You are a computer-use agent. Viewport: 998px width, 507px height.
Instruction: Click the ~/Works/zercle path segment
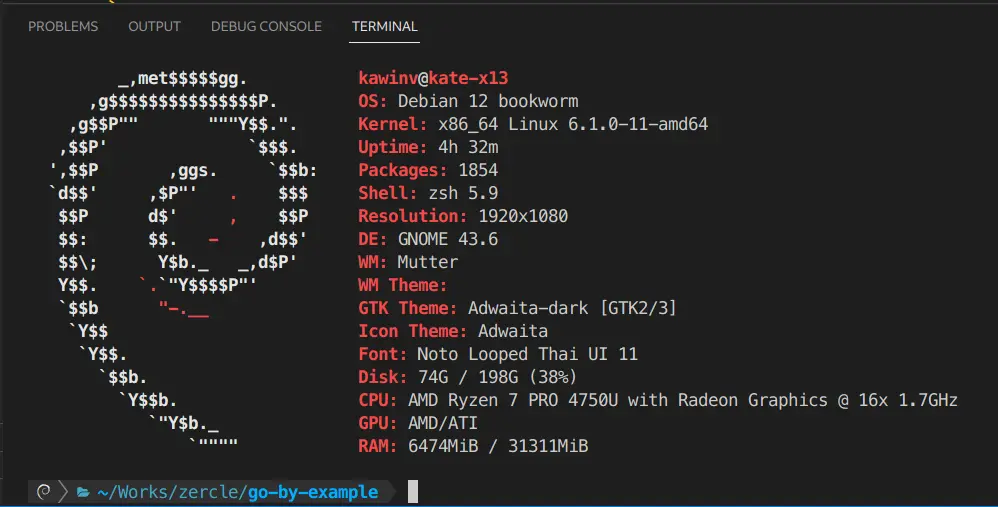point(169,491)
